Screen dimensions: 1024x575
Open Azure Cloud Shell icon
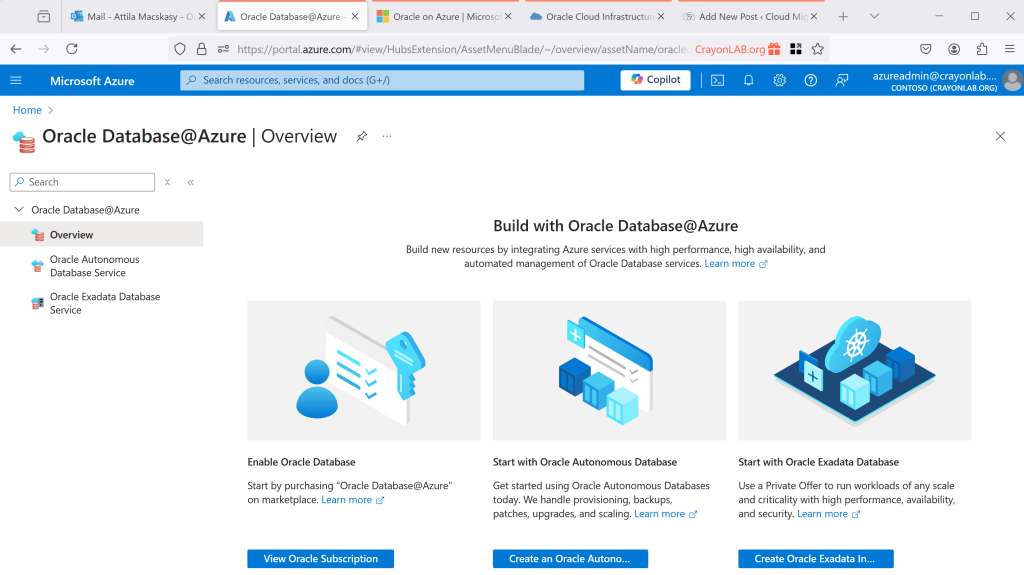tap(717, 80)
